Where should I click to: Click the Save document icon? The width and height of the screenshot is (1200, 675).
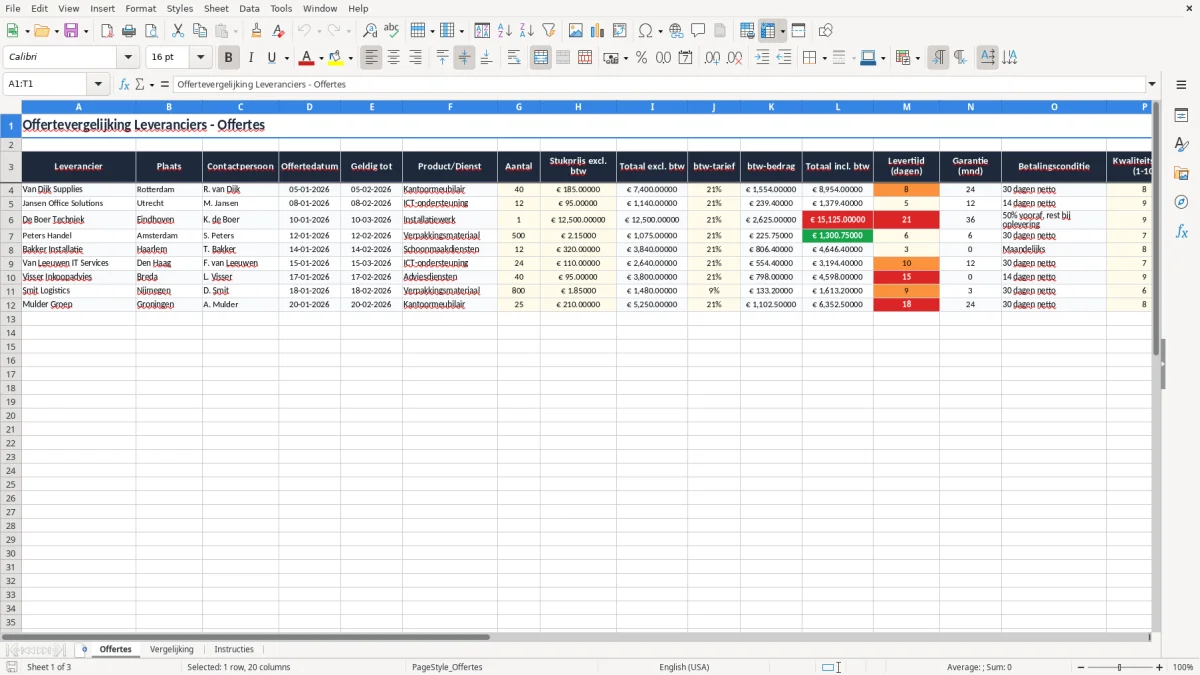tap(71, 31)
